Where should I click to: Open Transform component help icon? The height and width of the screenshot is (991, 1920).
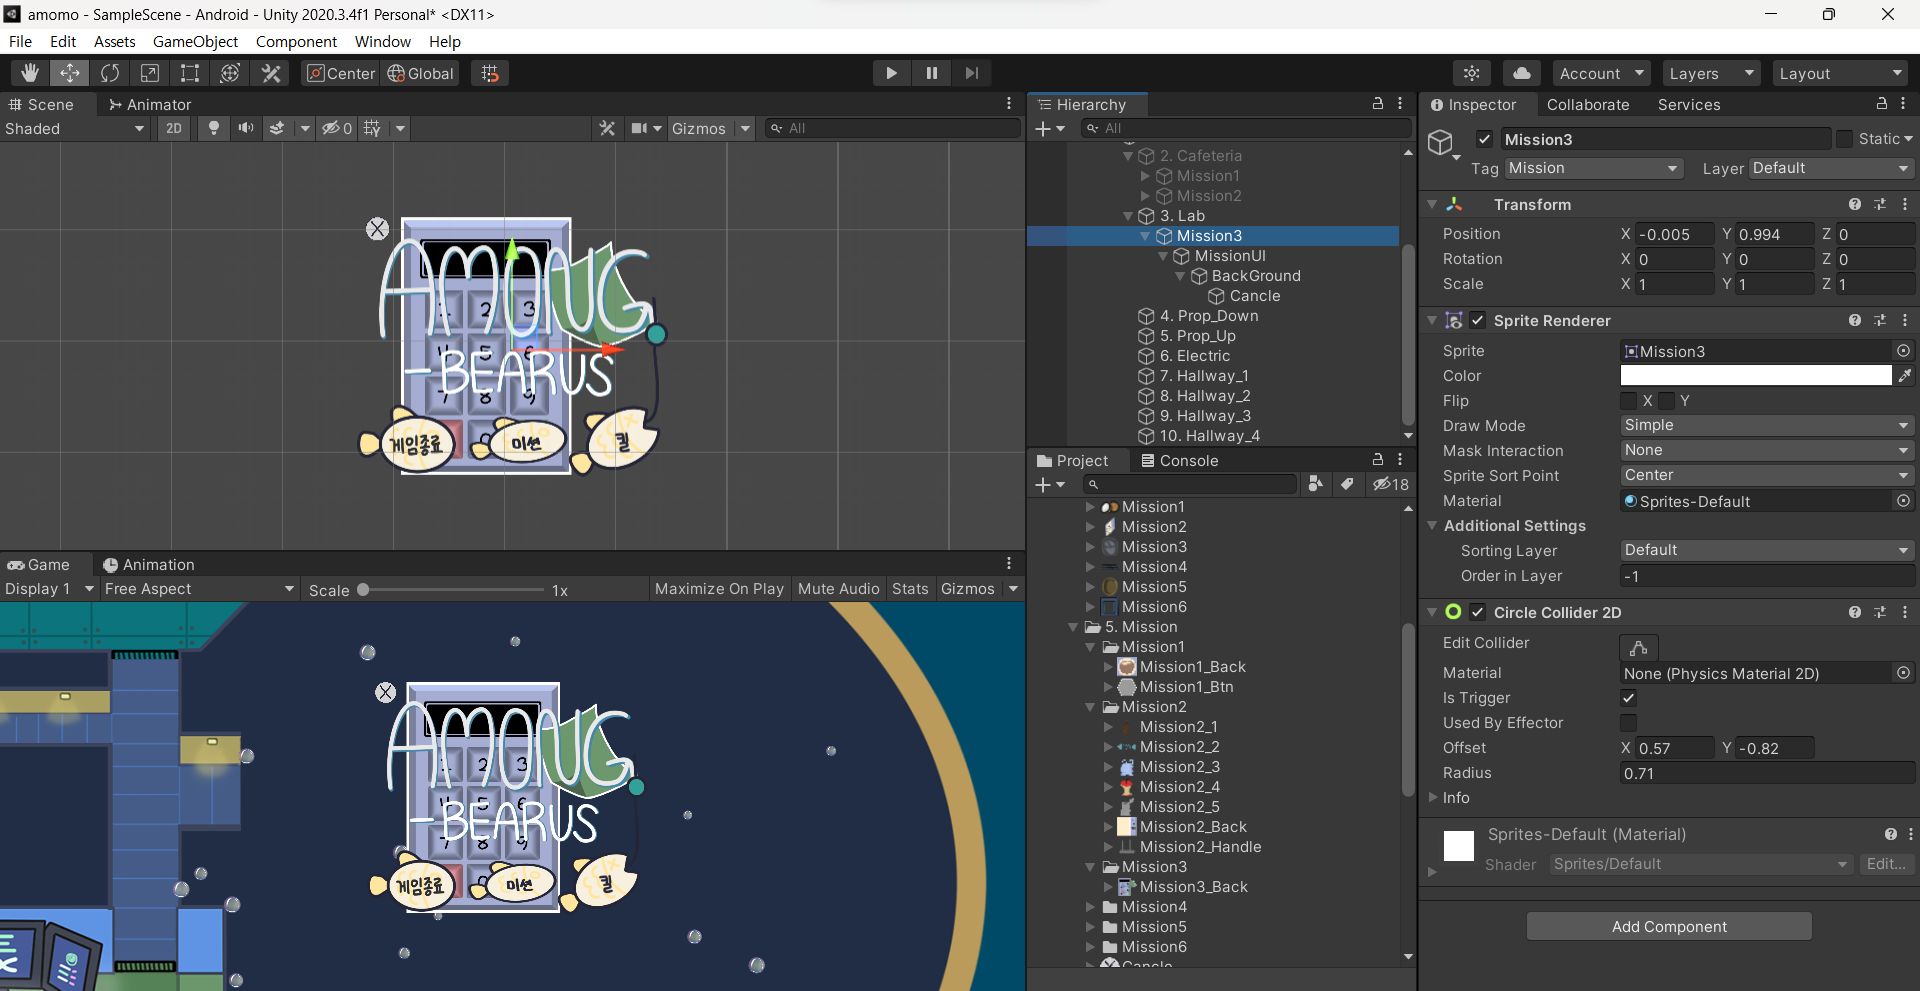point(1855,204)
